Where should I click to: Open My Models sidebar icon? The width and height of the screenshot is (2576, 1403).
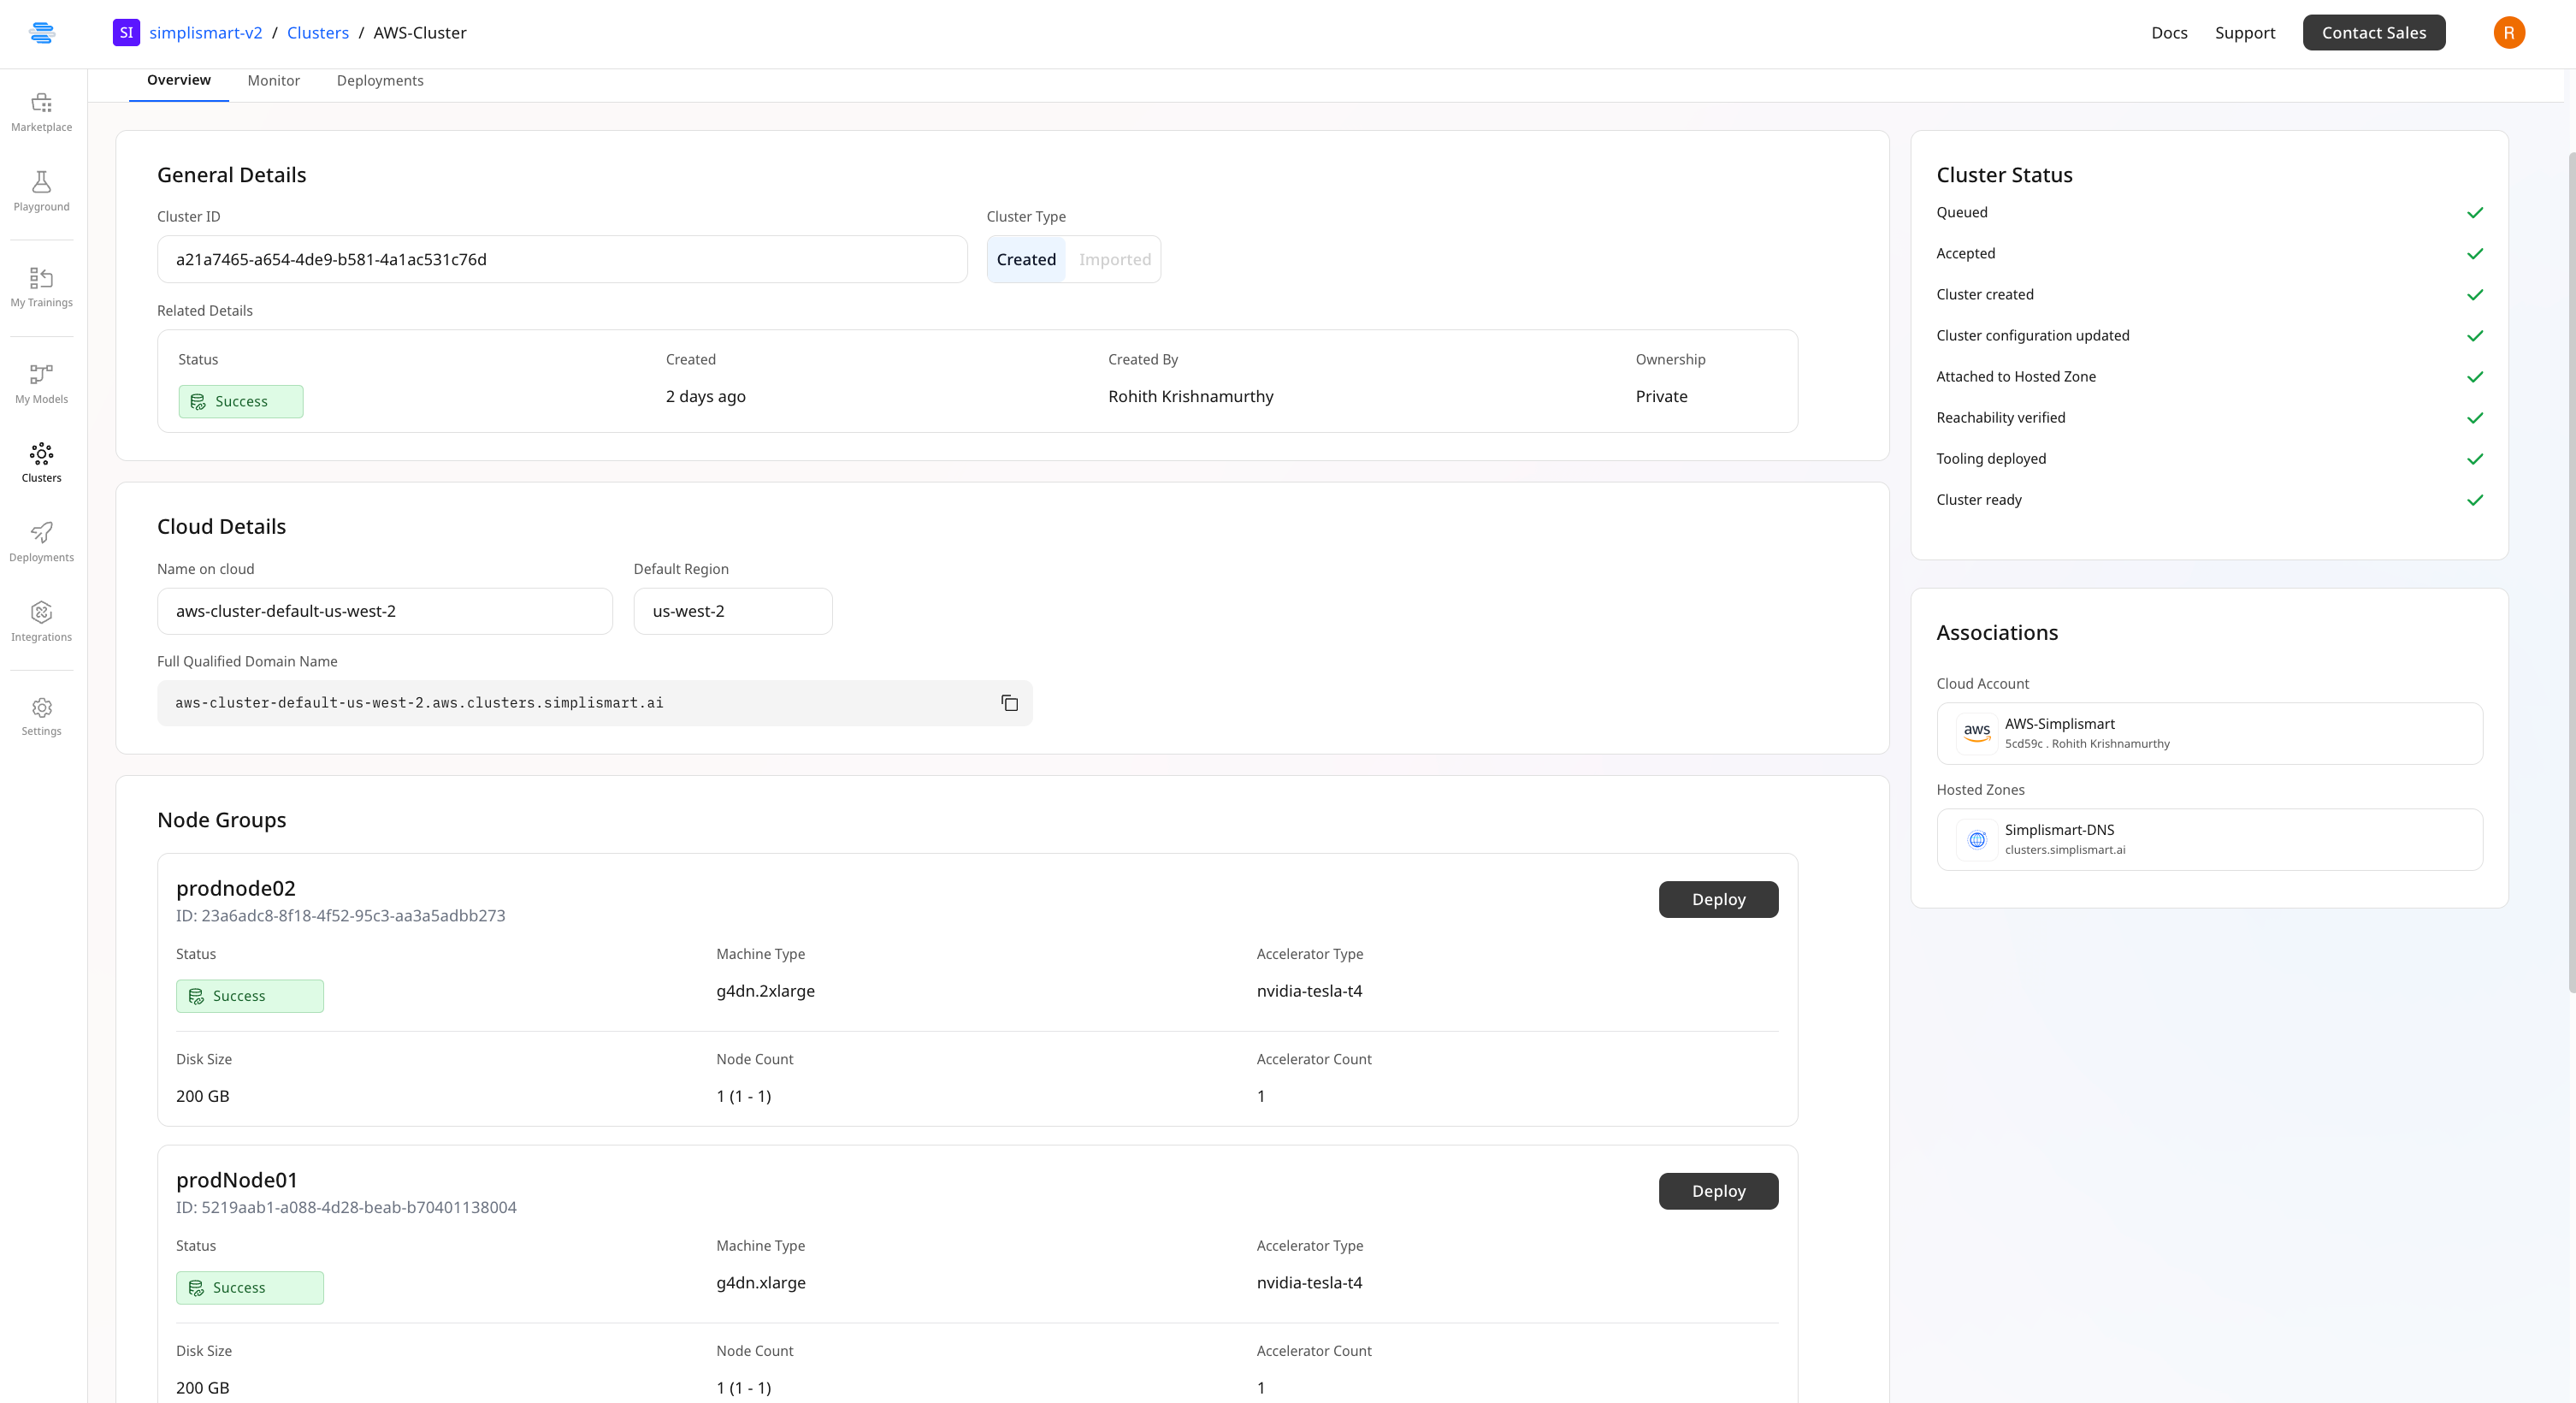[41, 383]
